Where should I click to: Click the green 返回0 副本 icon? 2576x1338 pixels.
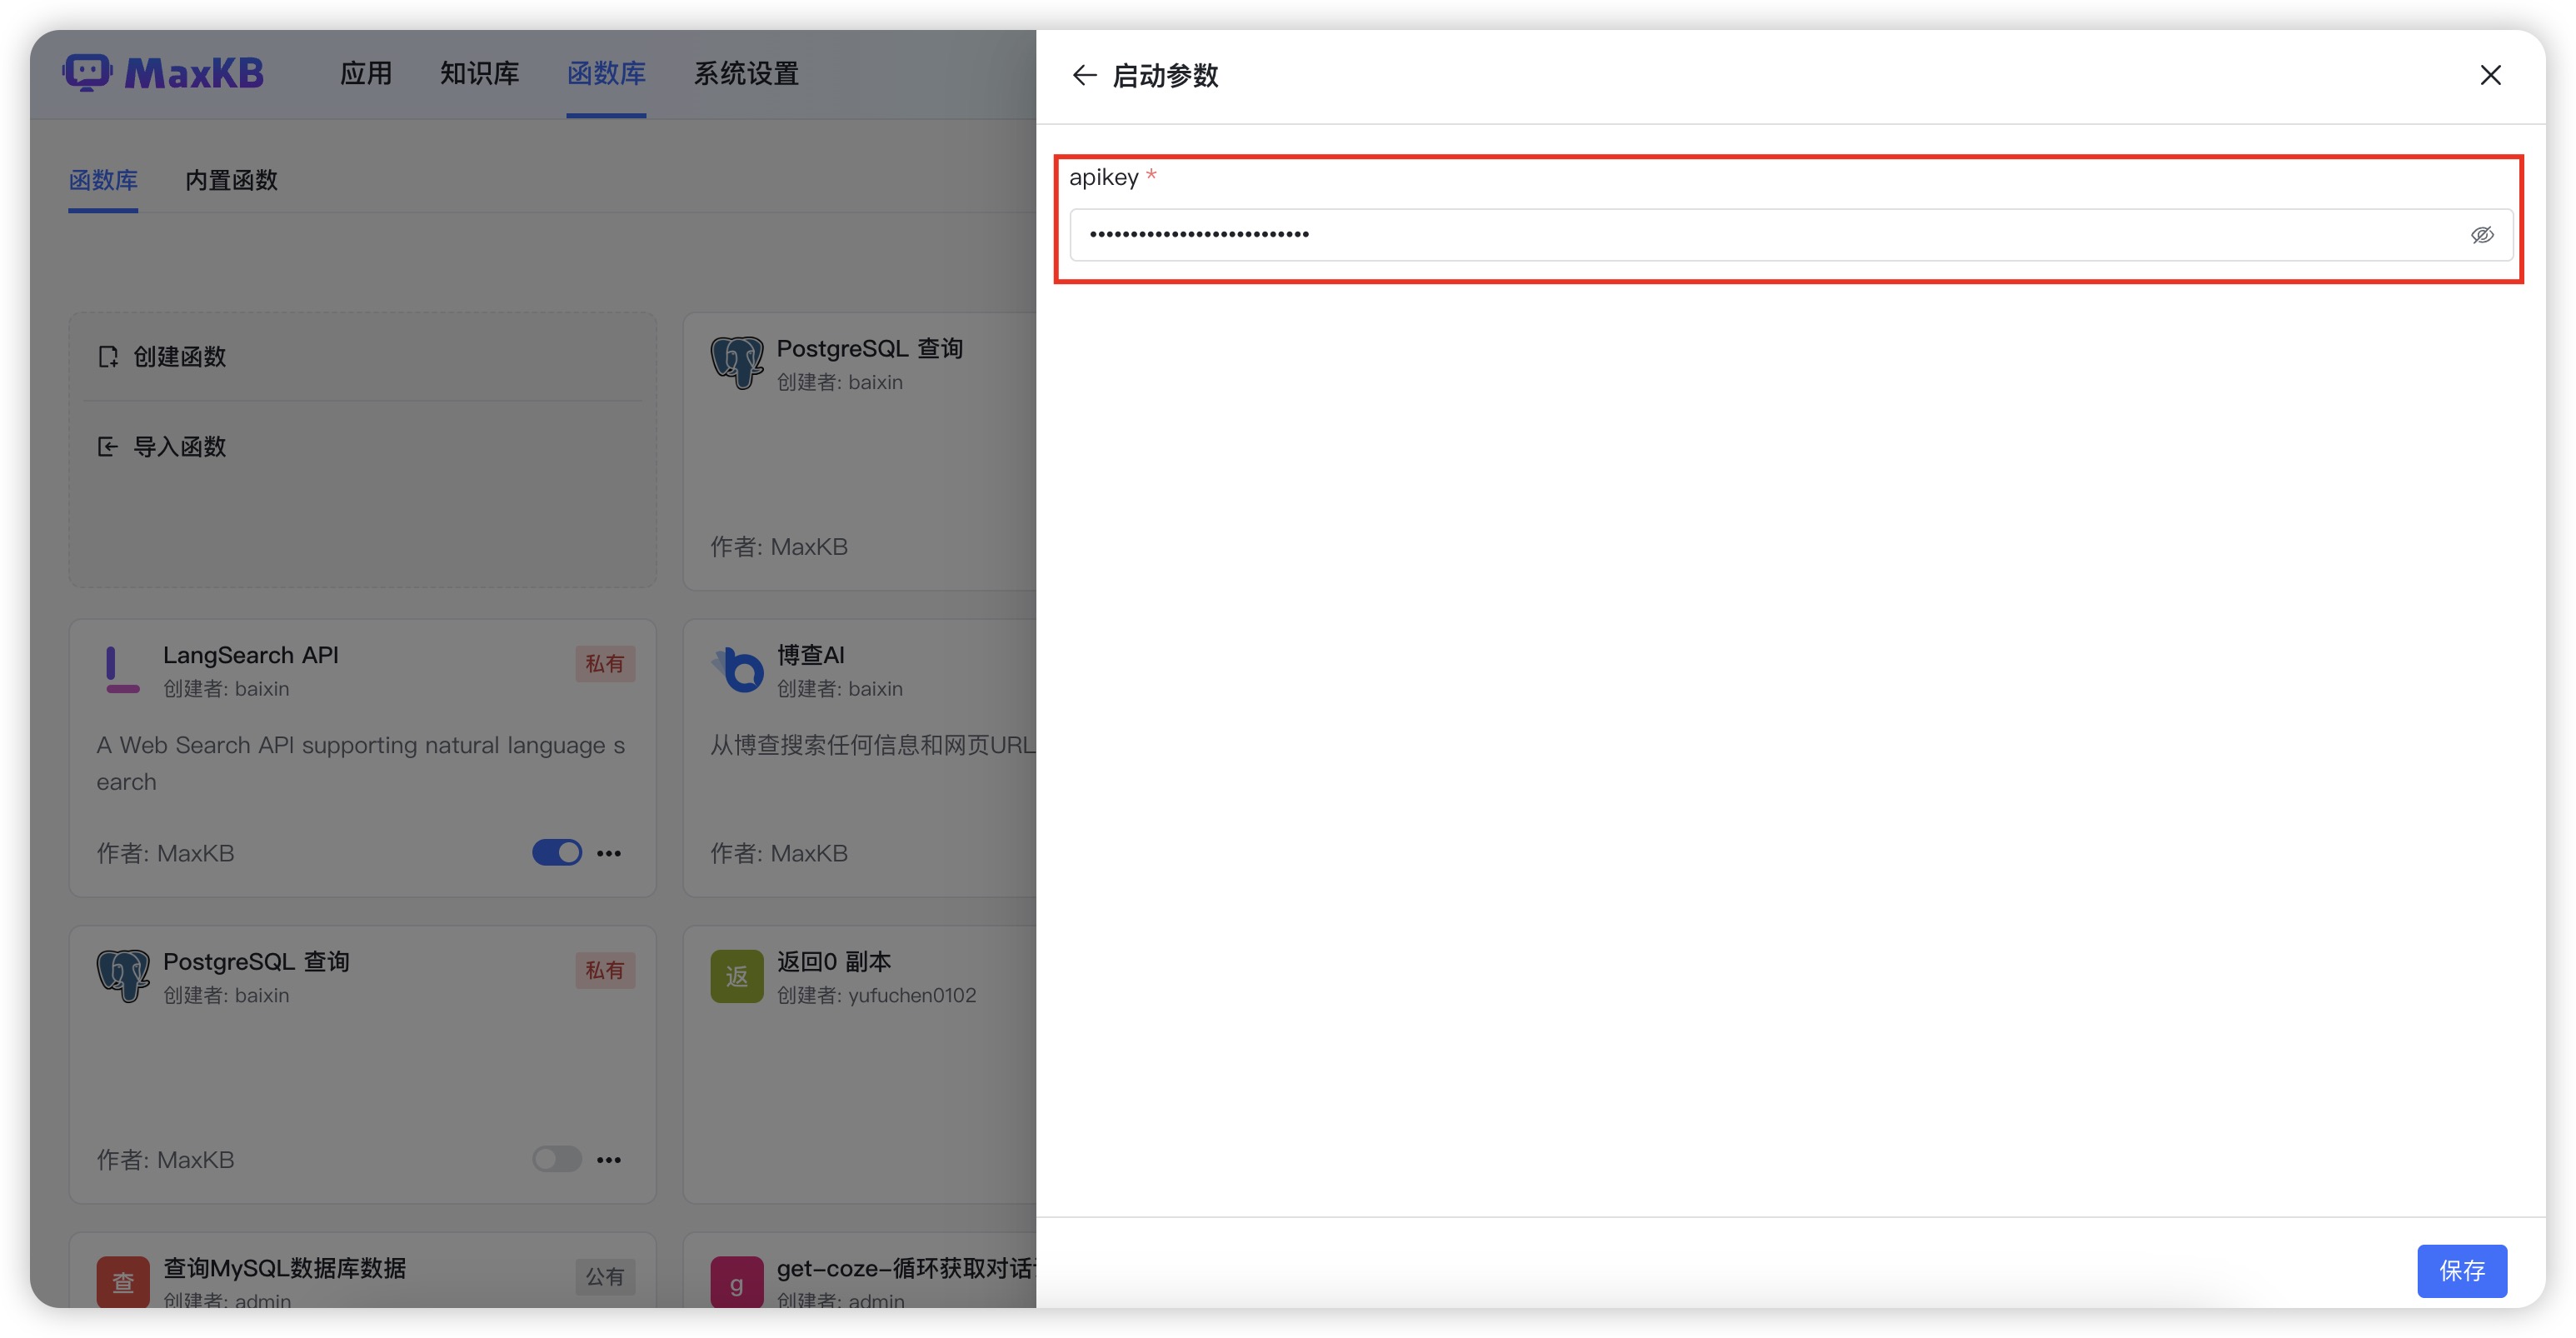coord(736,977)
